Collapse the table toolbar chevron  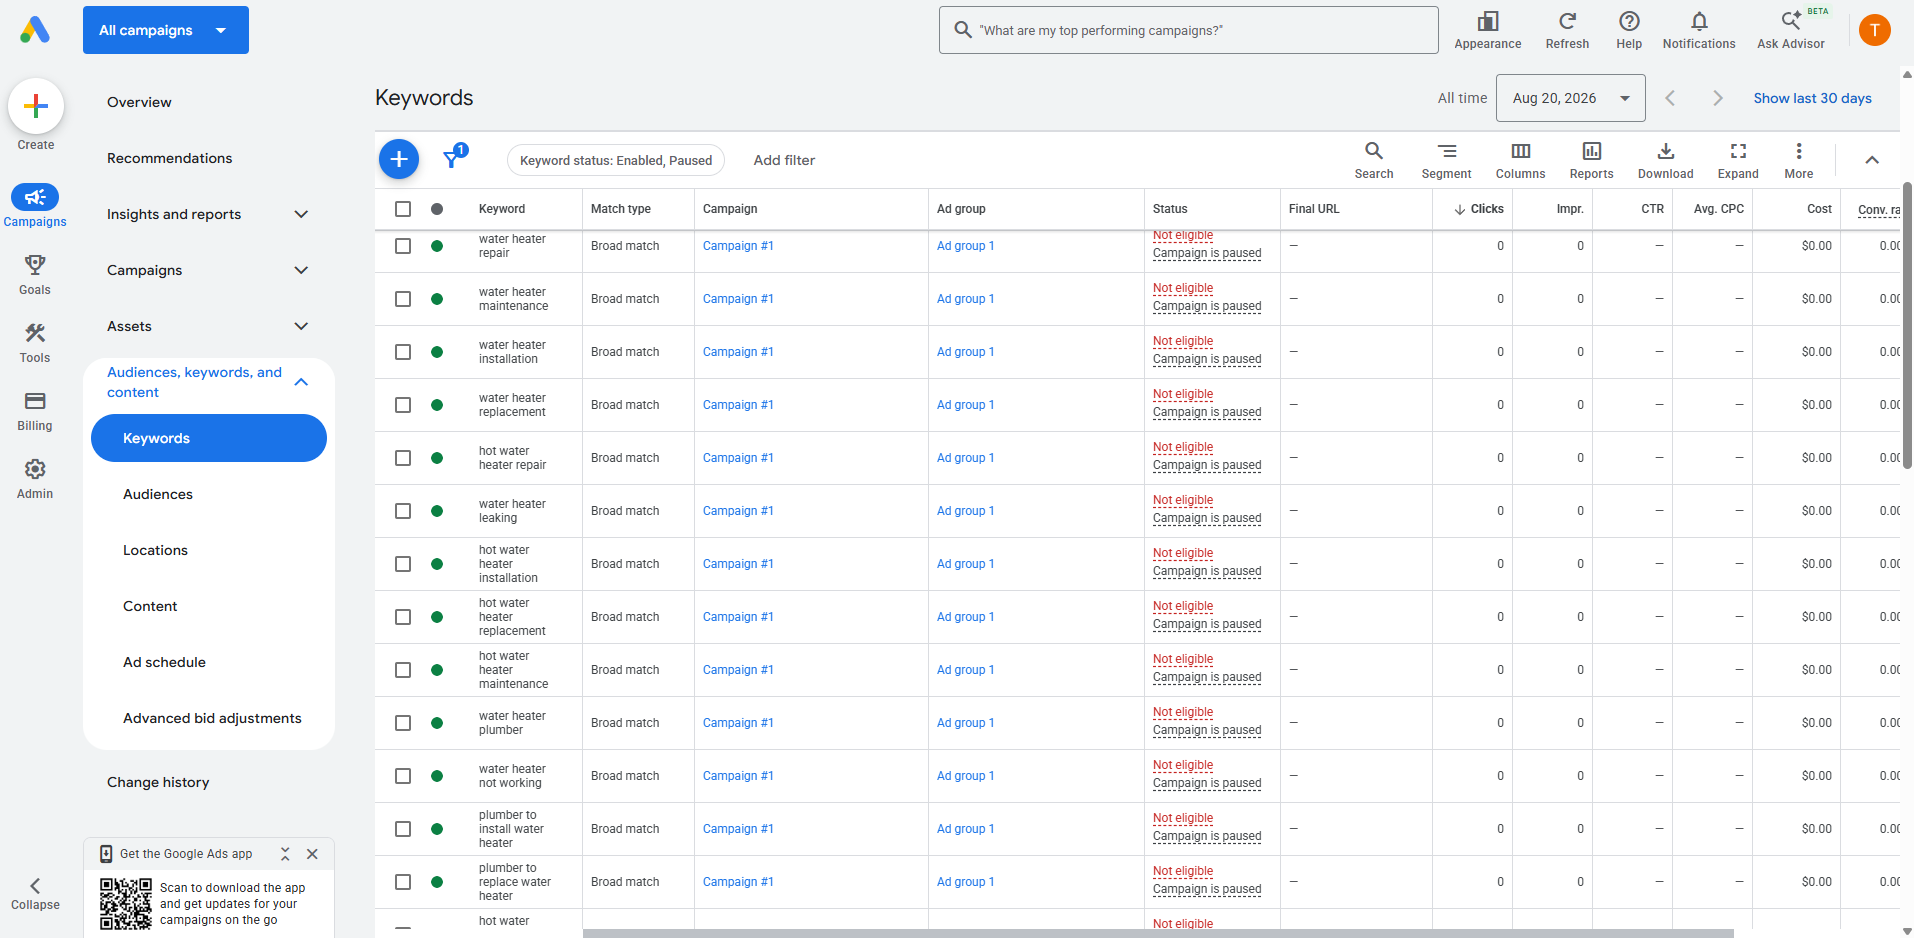tap(1872, 160)
